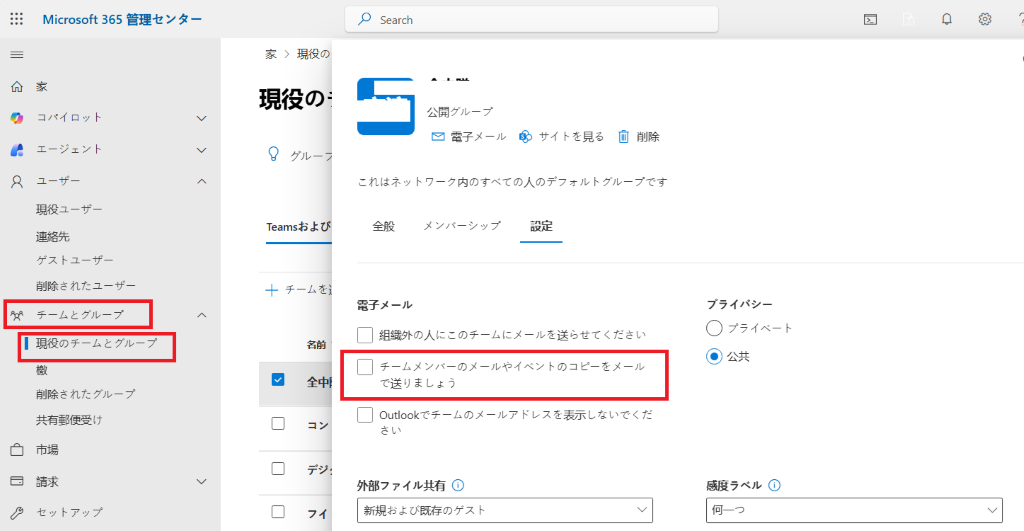Click info icon beside 外部ファイル共有
The width and height of the screenshot is (1024, 531).
458,485
